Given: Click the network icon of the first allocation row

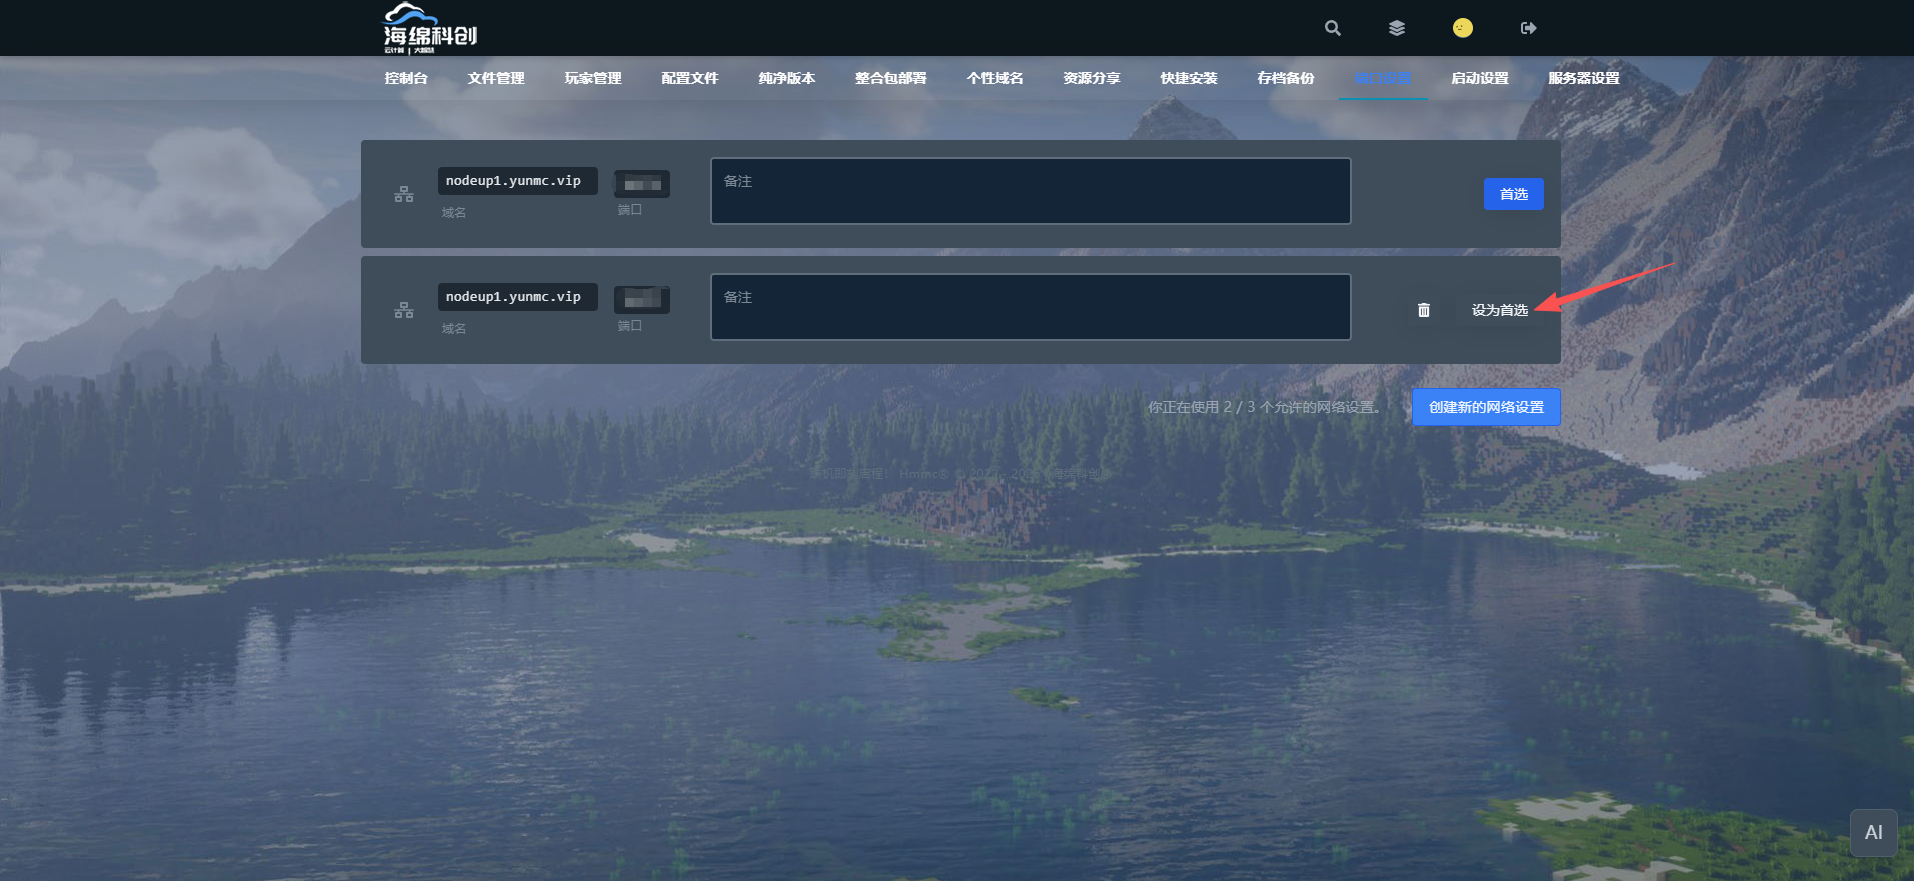Looking at the screenshot, I should pos(404,194).
